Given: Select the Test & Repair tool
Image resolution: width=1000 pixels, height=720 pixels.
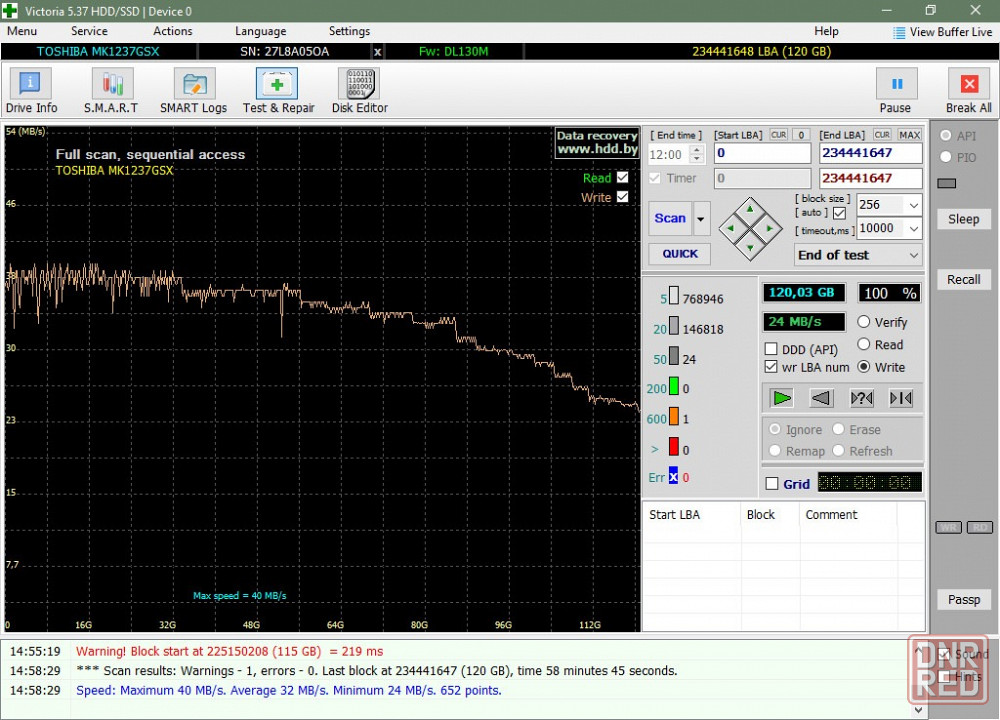Looking at the screenshot, I should click(x=278, y=91).
